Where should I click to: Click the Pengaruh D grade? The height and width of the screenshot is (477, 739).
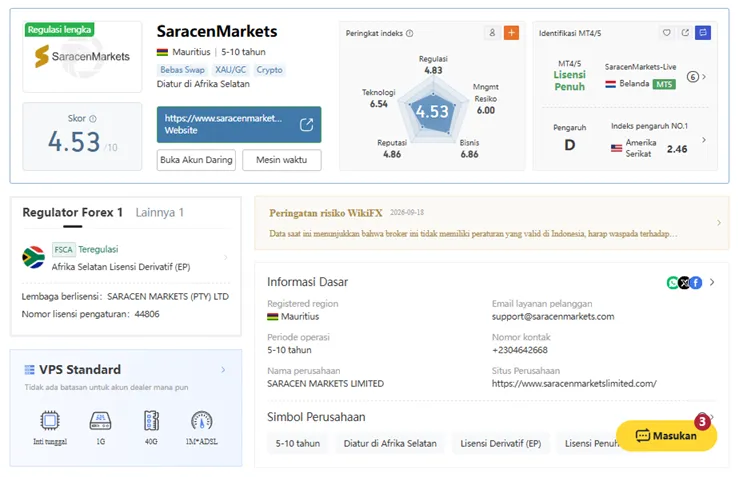[x=570, y=145]
